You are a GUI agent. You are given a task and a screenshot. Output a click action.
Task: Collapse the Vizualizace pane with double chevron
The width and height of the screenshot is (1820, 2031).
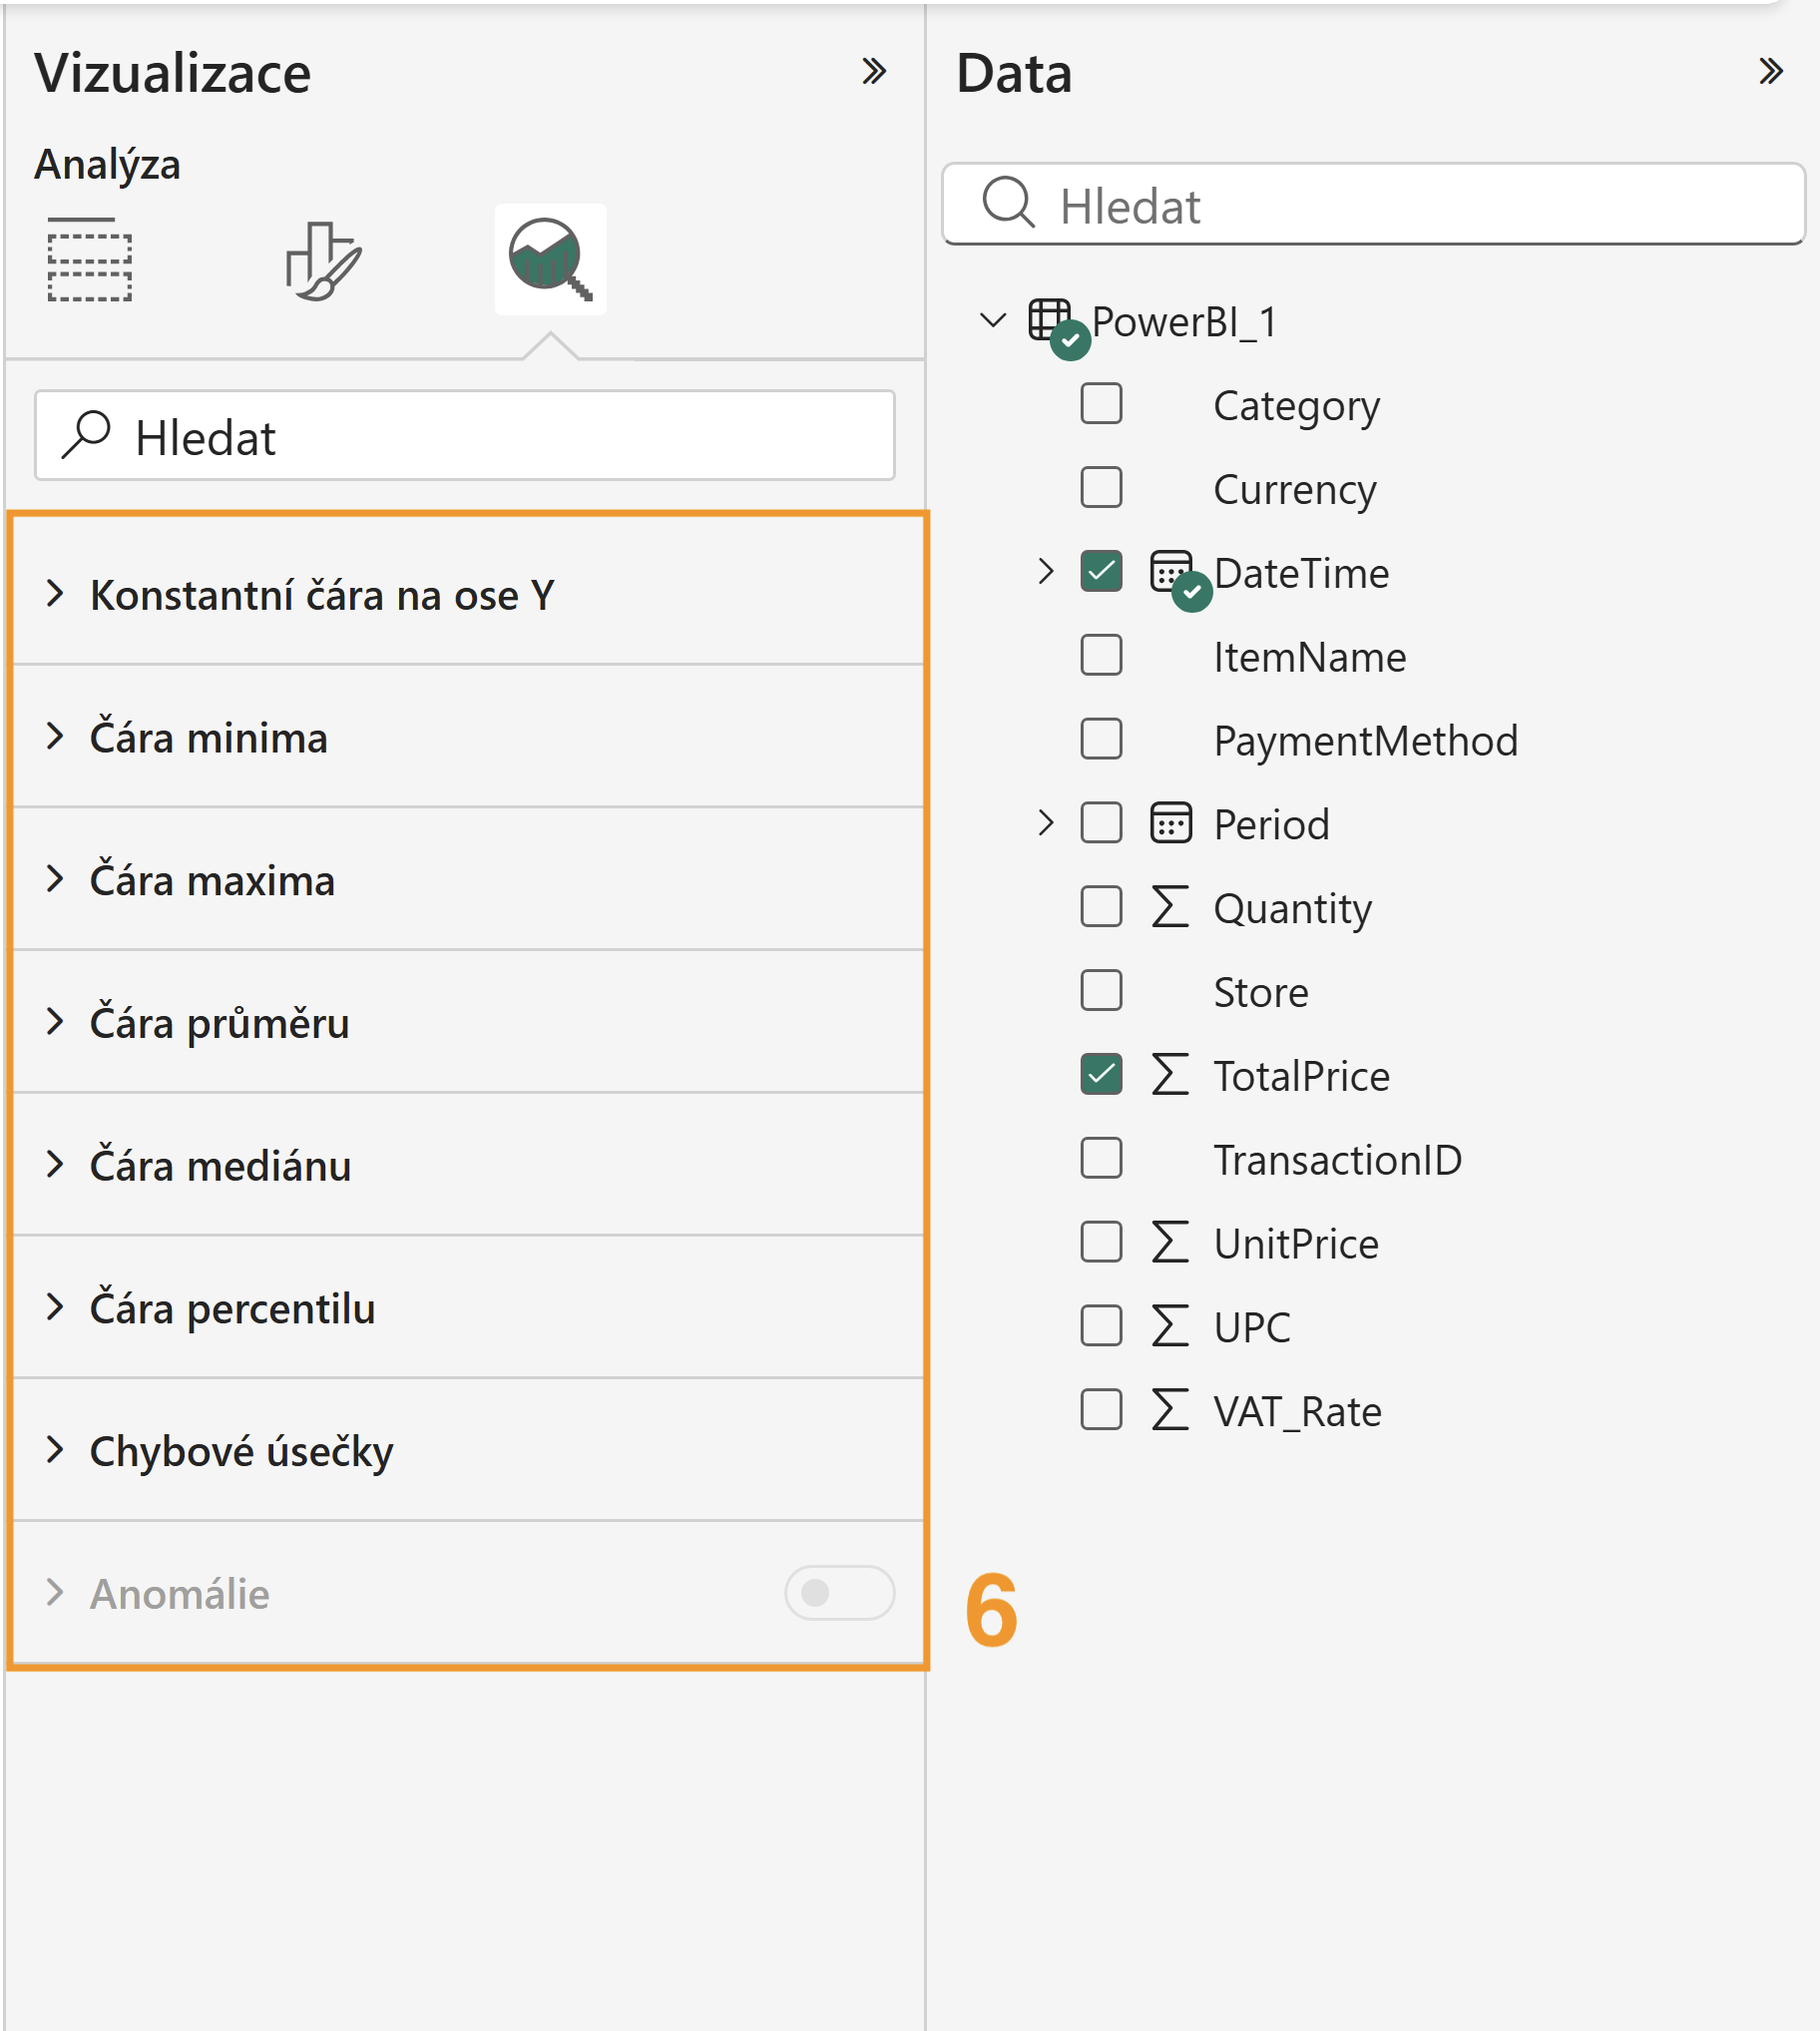coord(874,72)
